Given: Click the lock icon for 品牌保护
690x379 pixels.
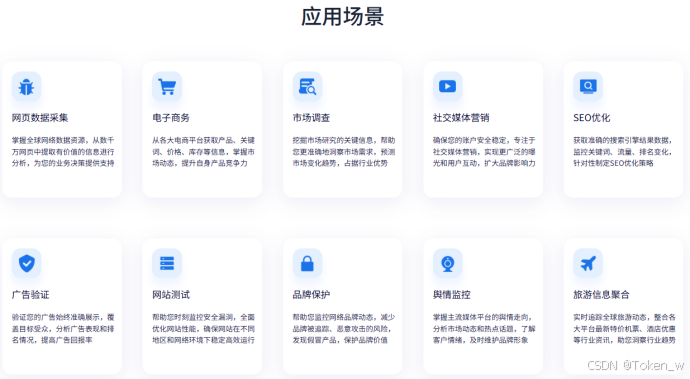Looking at the screenshot, I should (307, 263).
